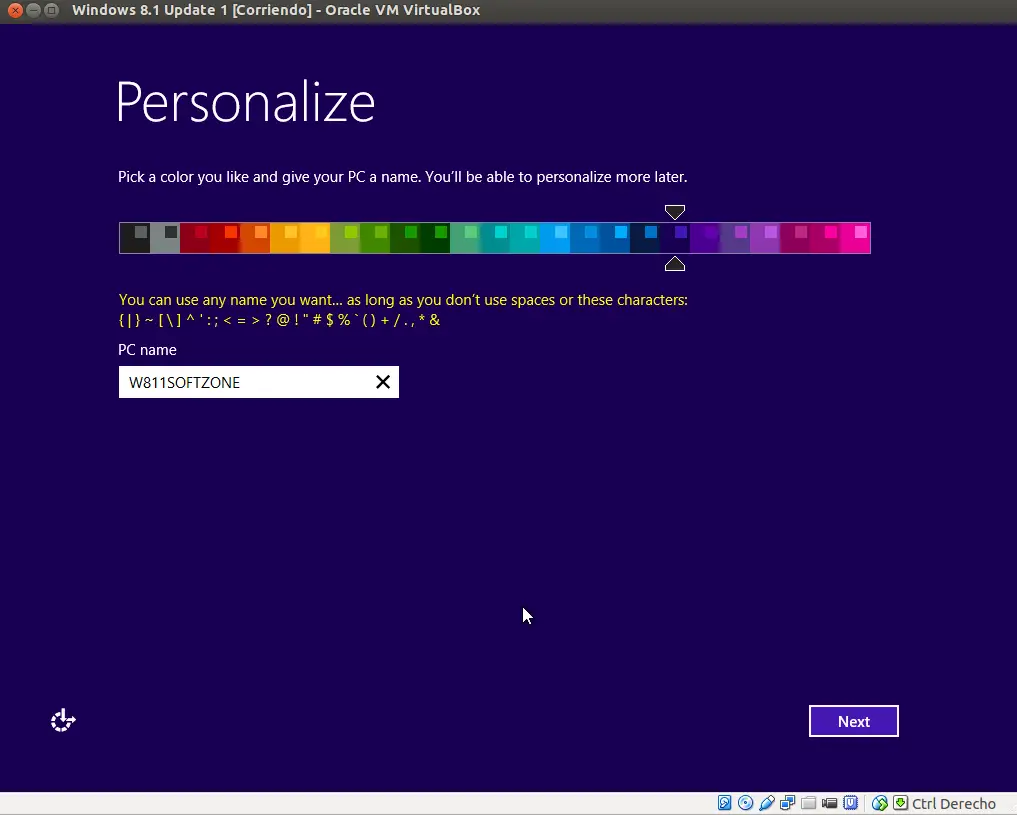Choose the orange color swatch
The width and height of the screenshot is (1017, 815).
[x=255, y=238]
